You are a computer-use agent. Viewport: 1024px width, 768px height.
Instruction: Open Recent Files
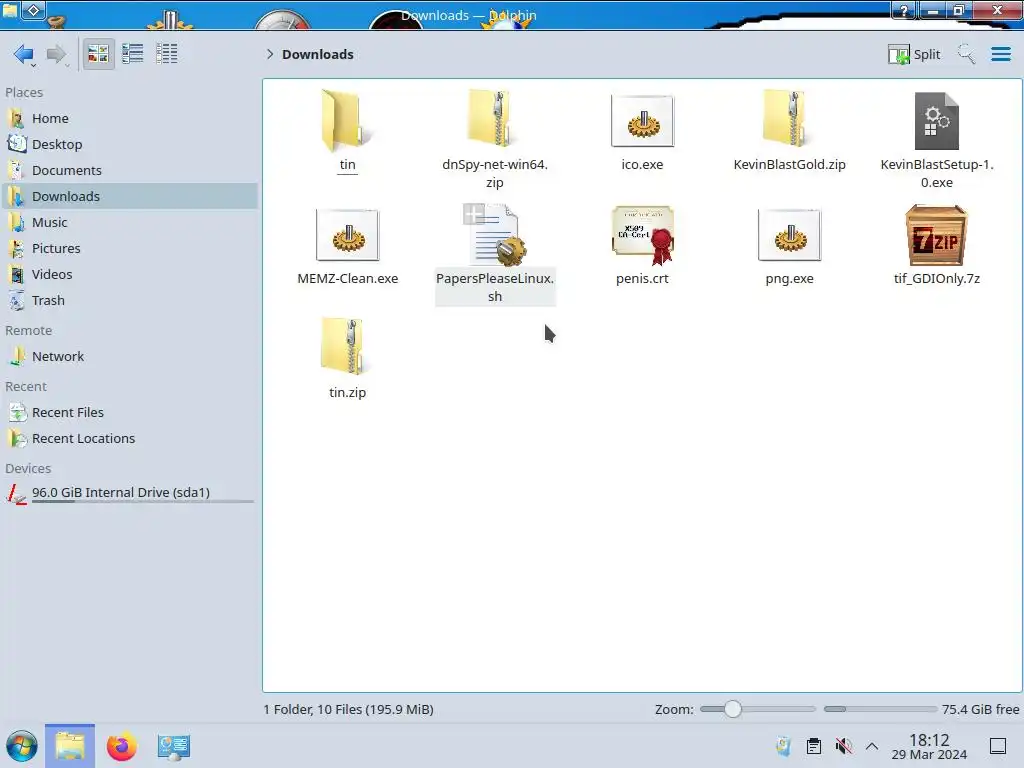click(x=131, y=413)
